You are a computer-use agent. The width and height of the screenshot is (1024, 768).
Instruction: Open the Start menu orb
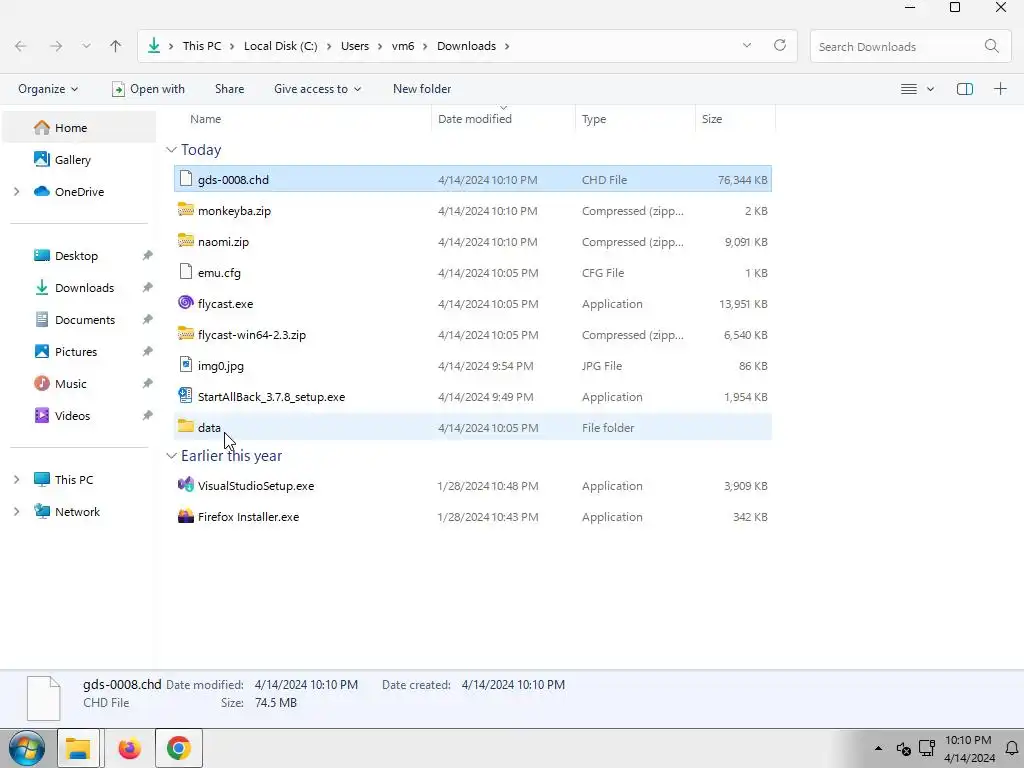[27, 748]
